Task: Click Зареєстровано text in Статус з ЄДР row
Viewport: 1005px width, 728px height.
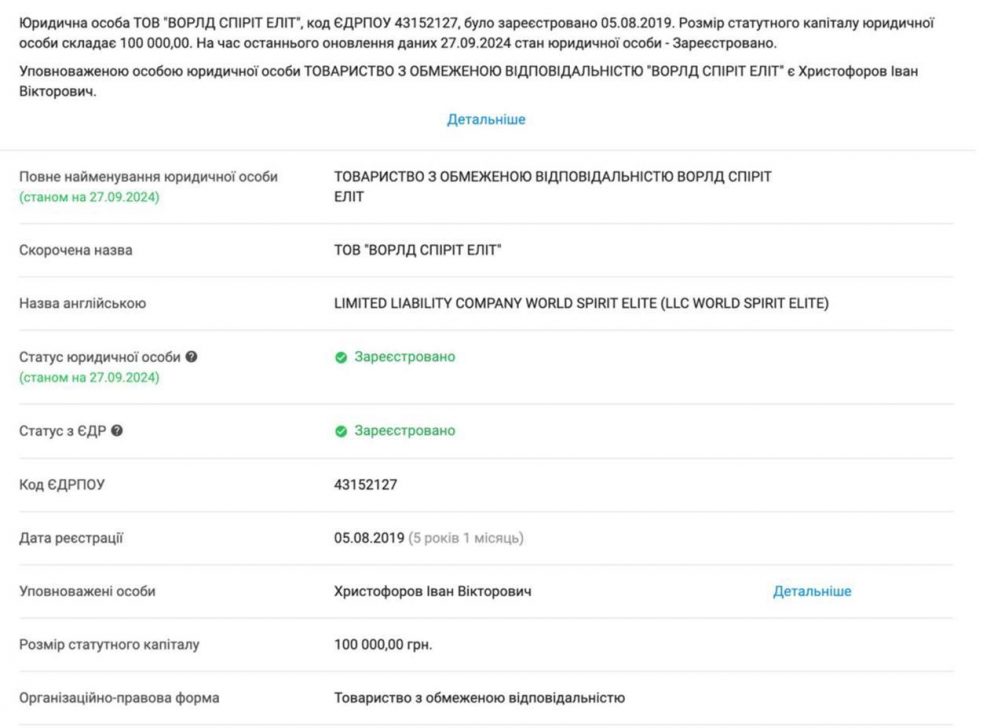Action: pos(404,431)
